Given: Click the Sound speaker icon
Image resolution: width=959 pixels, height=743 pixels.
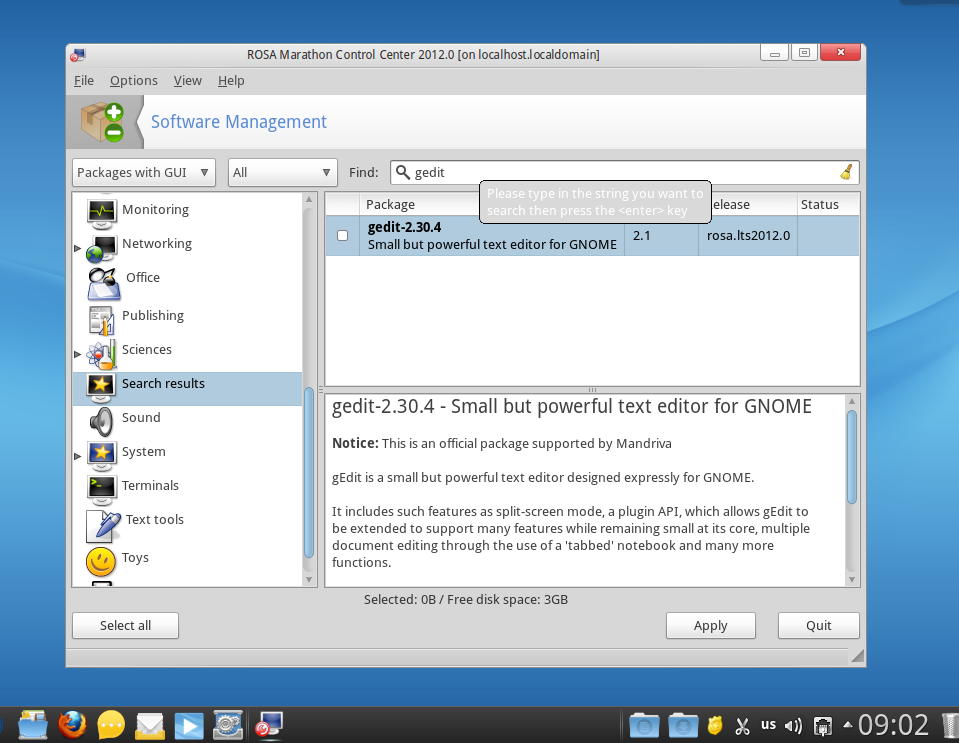Looking at the screenshot, I should tap(101, 422).
